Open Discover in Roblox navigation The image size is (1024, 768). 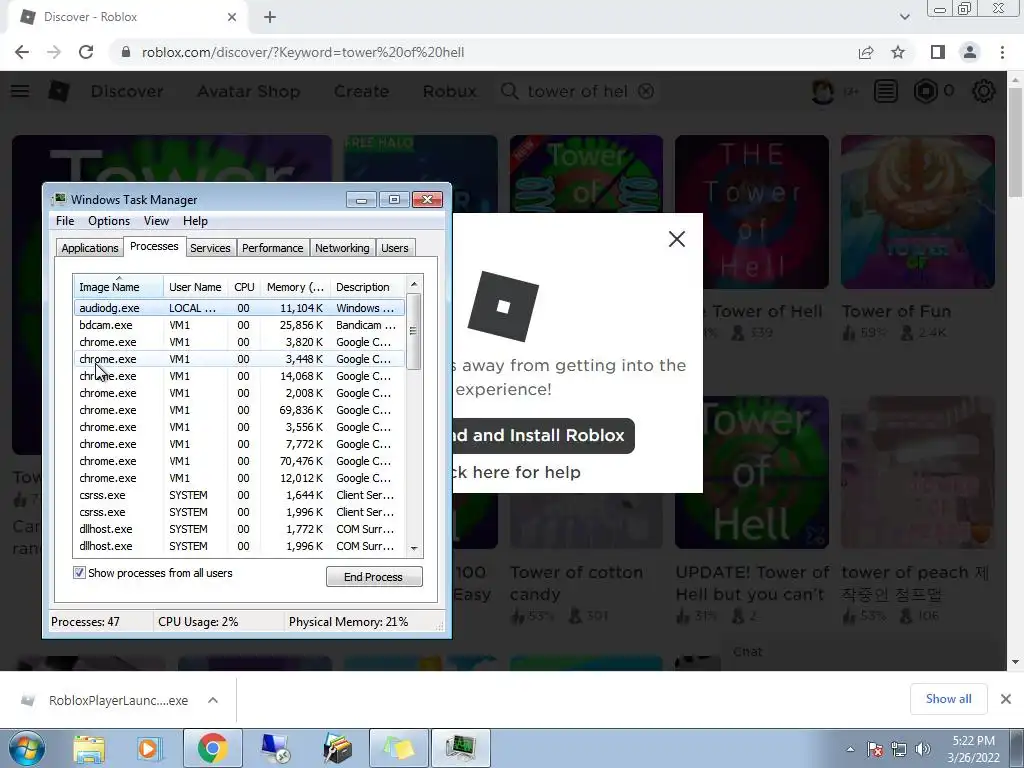pyautogui.click(x=127, y=91)
